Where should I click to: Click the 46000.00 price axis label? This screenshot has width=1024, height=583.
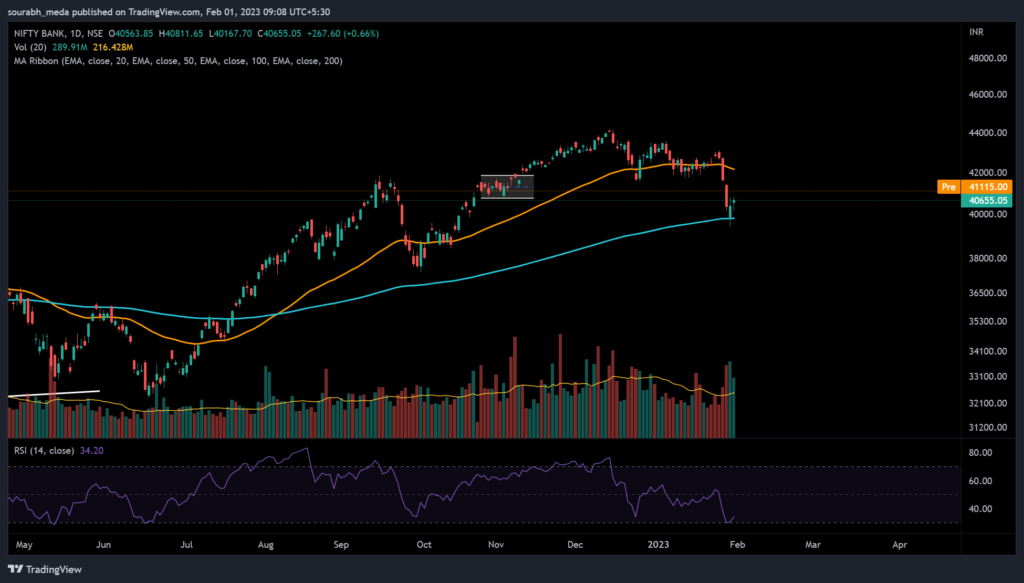[x=987, y=95]
